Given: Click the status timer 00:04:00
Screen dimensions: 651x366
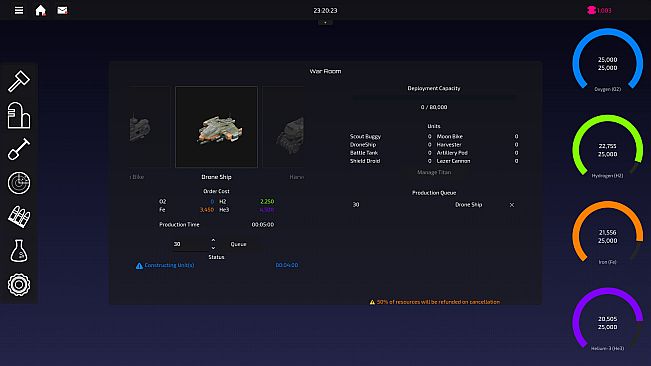Looking at the screenshot, I should coord(287,265).
